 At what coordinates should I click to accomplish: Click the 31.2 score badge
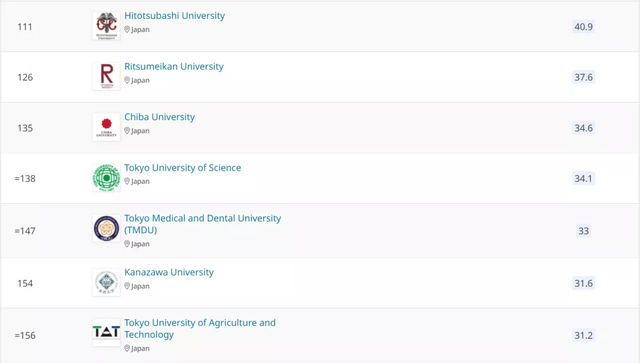coord(583,335)
